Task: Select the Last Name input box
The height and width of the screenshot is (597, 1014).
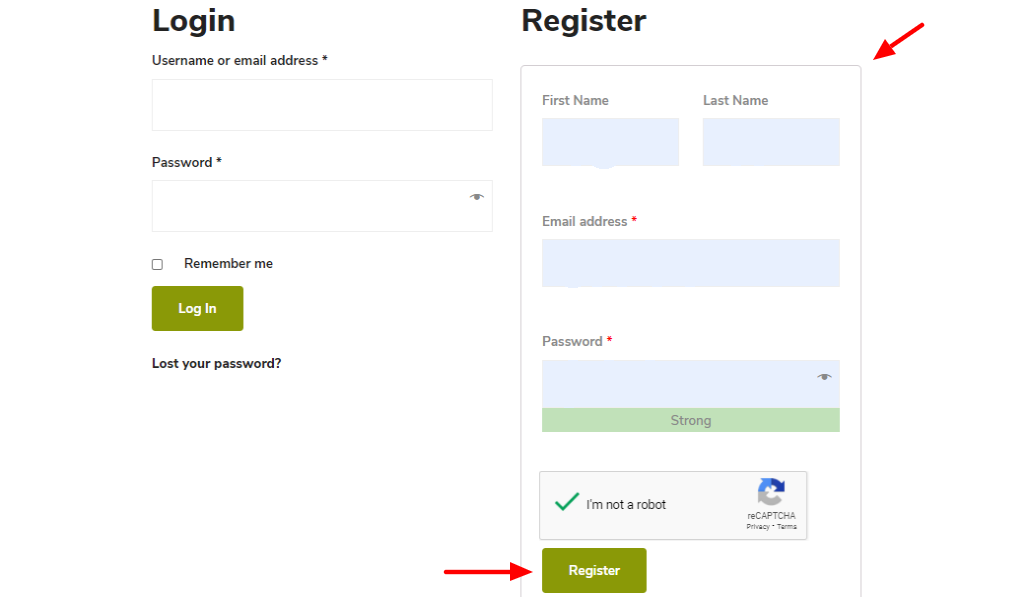Action: pos(771,142)
